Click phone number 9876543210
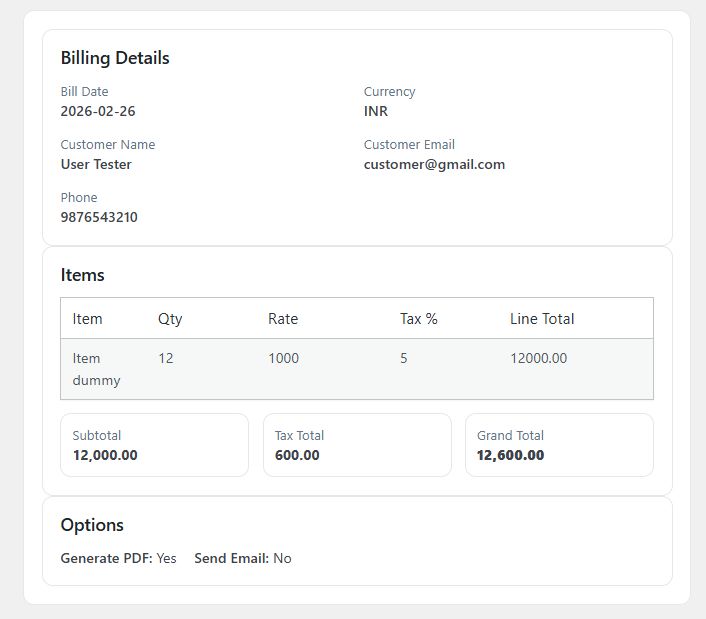Screen dimensions: 706x619 tap(99, 217)
